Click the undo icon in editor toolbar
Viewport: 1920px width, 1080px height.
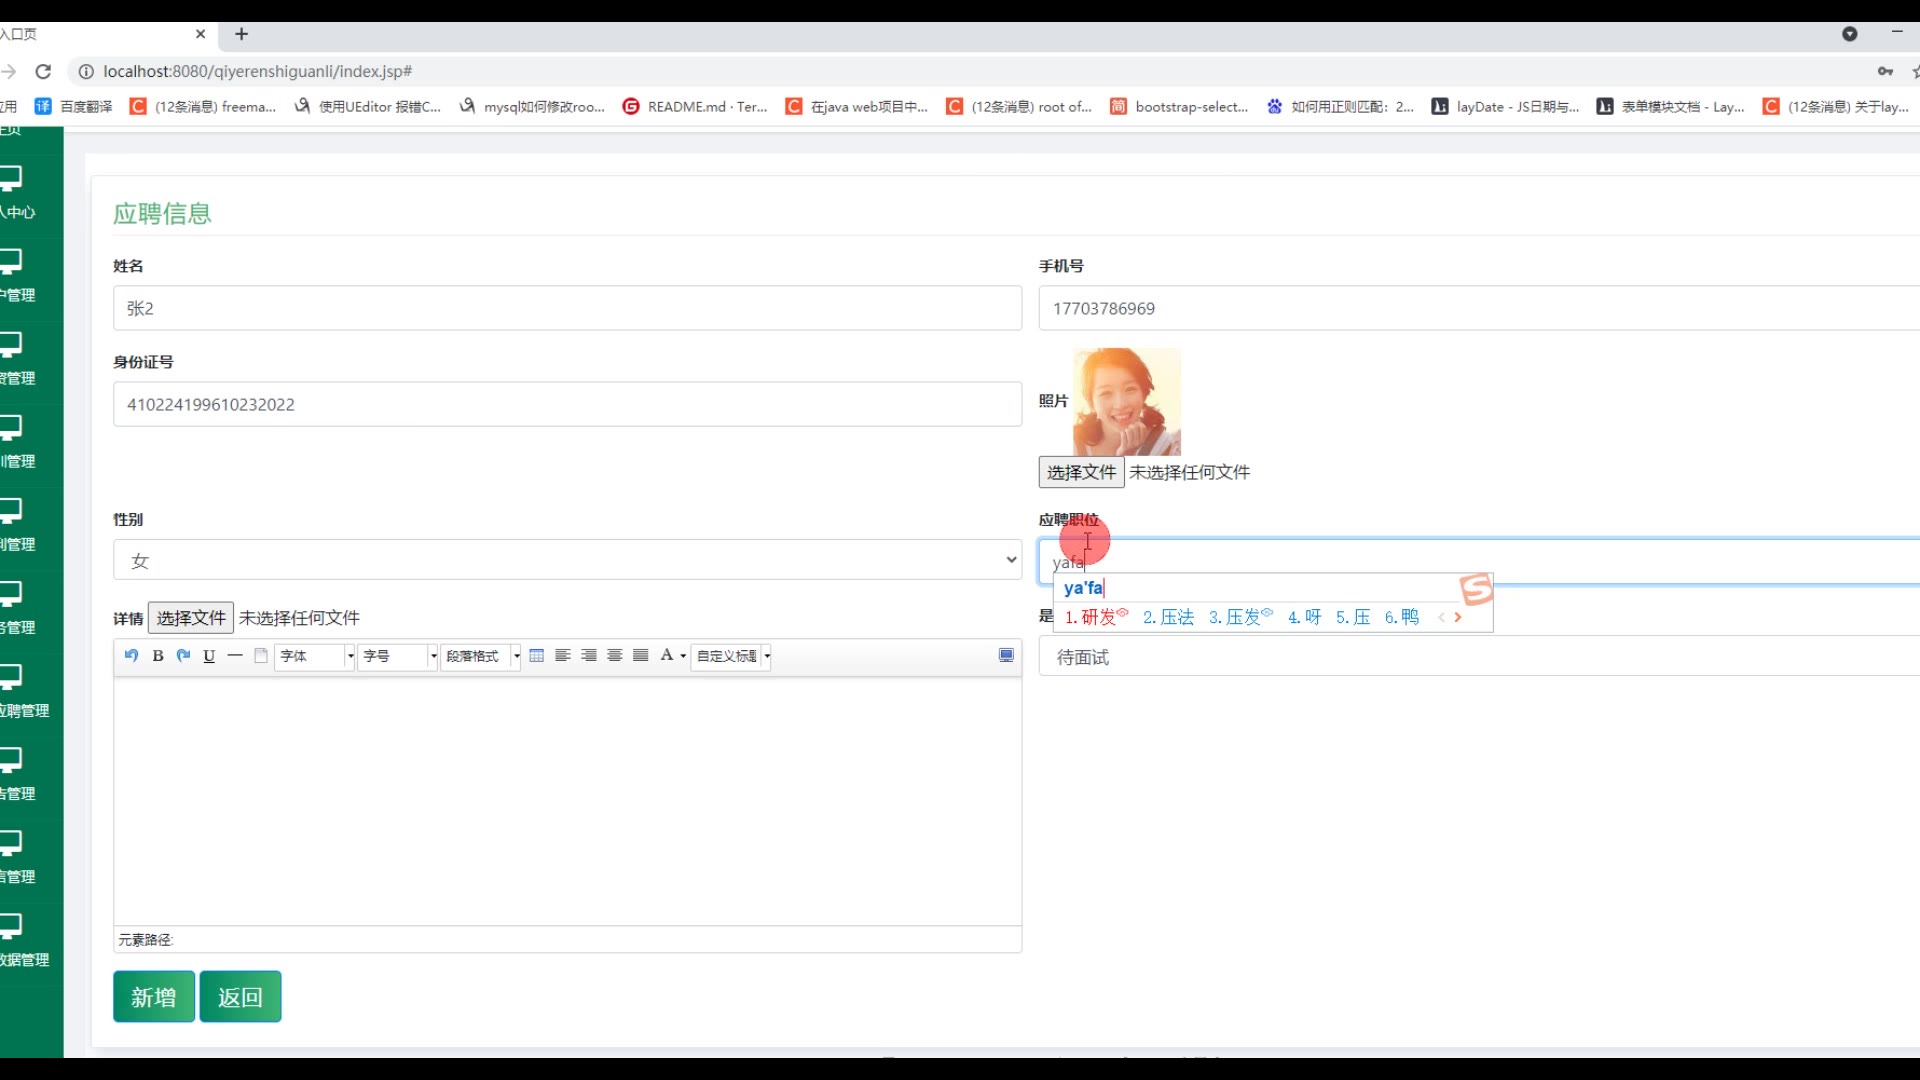[131, 656]
